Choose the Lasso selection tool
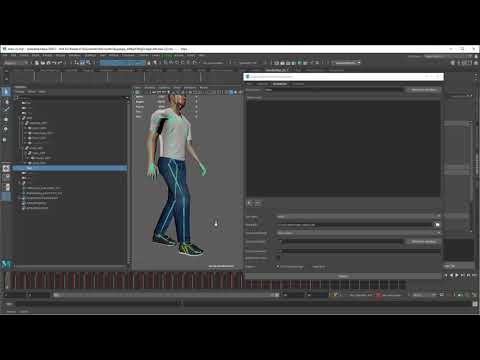 (x=6, y=102)
